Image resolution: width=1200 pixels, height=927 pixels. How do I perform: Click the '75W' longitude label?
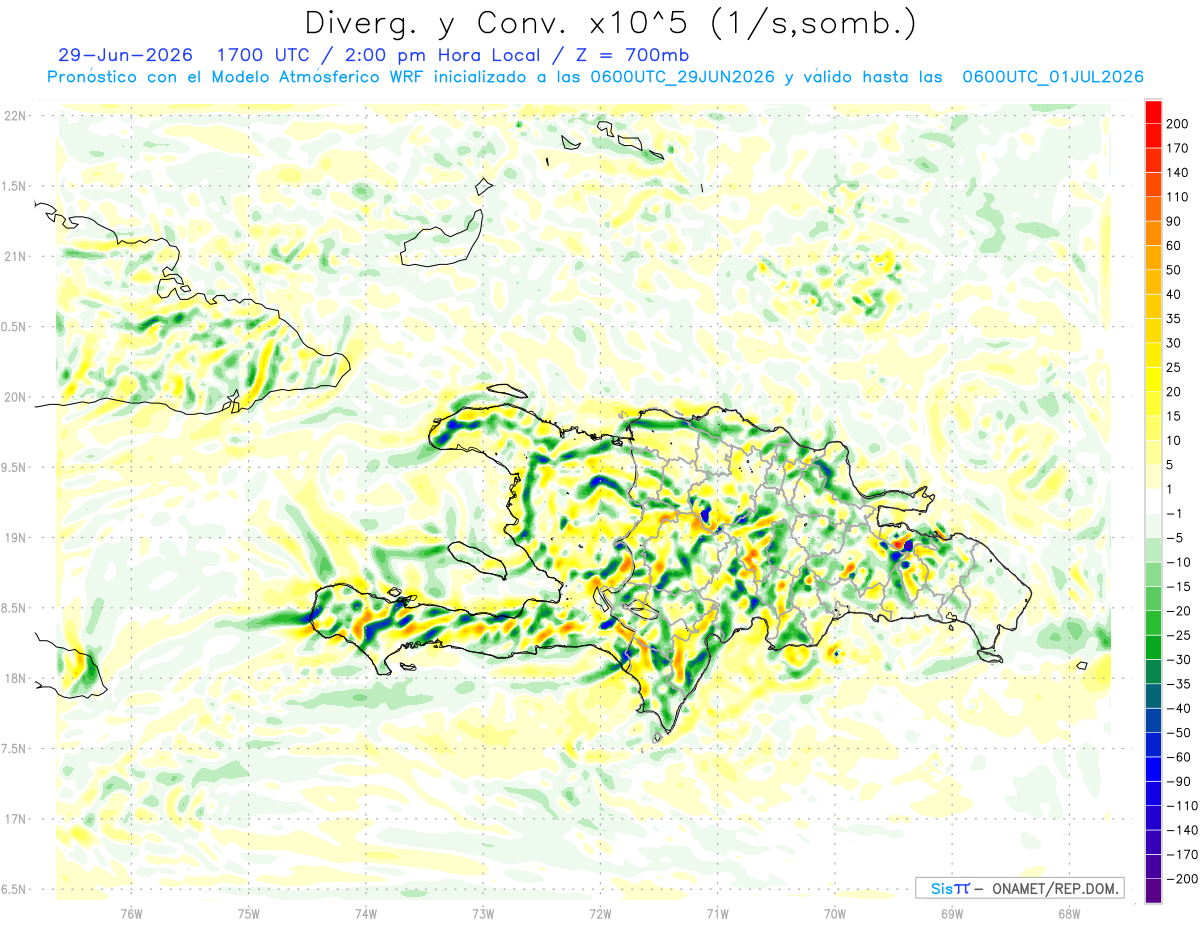(249, 912)
